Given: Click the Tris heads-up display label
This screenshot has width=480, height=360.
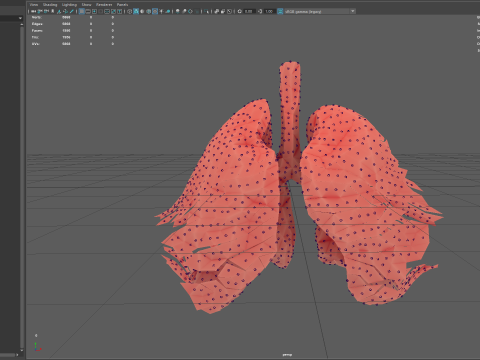Looking at the screenshot, I should coord(35,37).
